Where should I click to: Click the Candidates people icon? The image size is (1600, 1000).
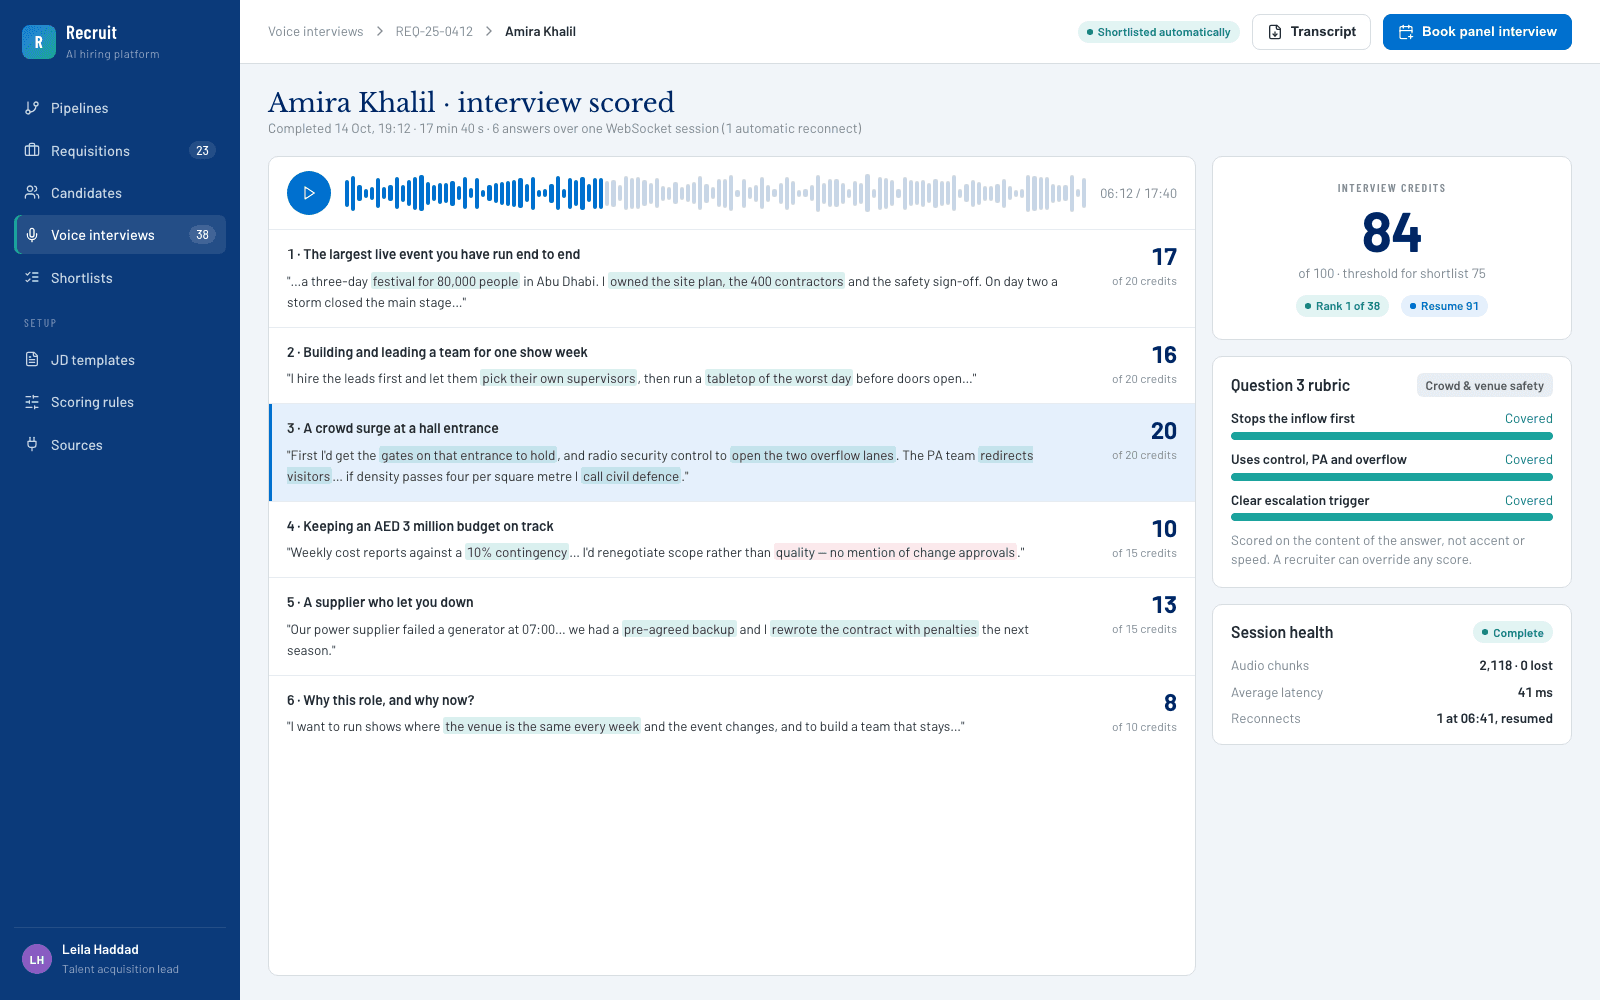coord(32,192)
